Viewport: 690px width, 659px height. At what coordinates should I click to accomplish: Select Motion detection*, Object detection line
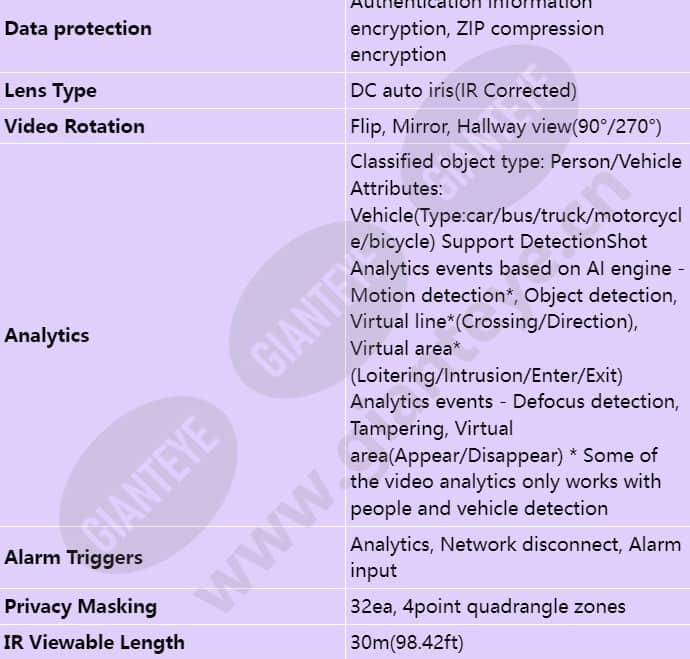[514, 295]
